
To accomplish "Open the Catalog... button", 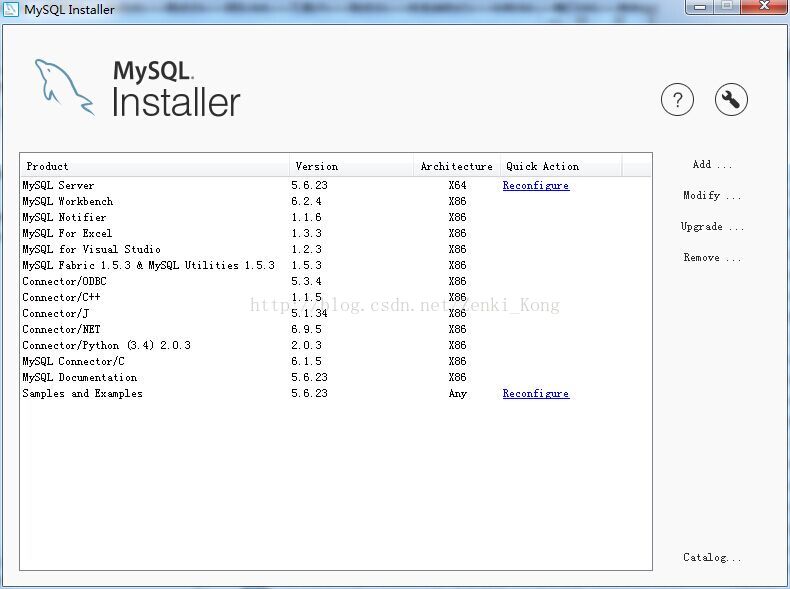I will coord(712,557).
